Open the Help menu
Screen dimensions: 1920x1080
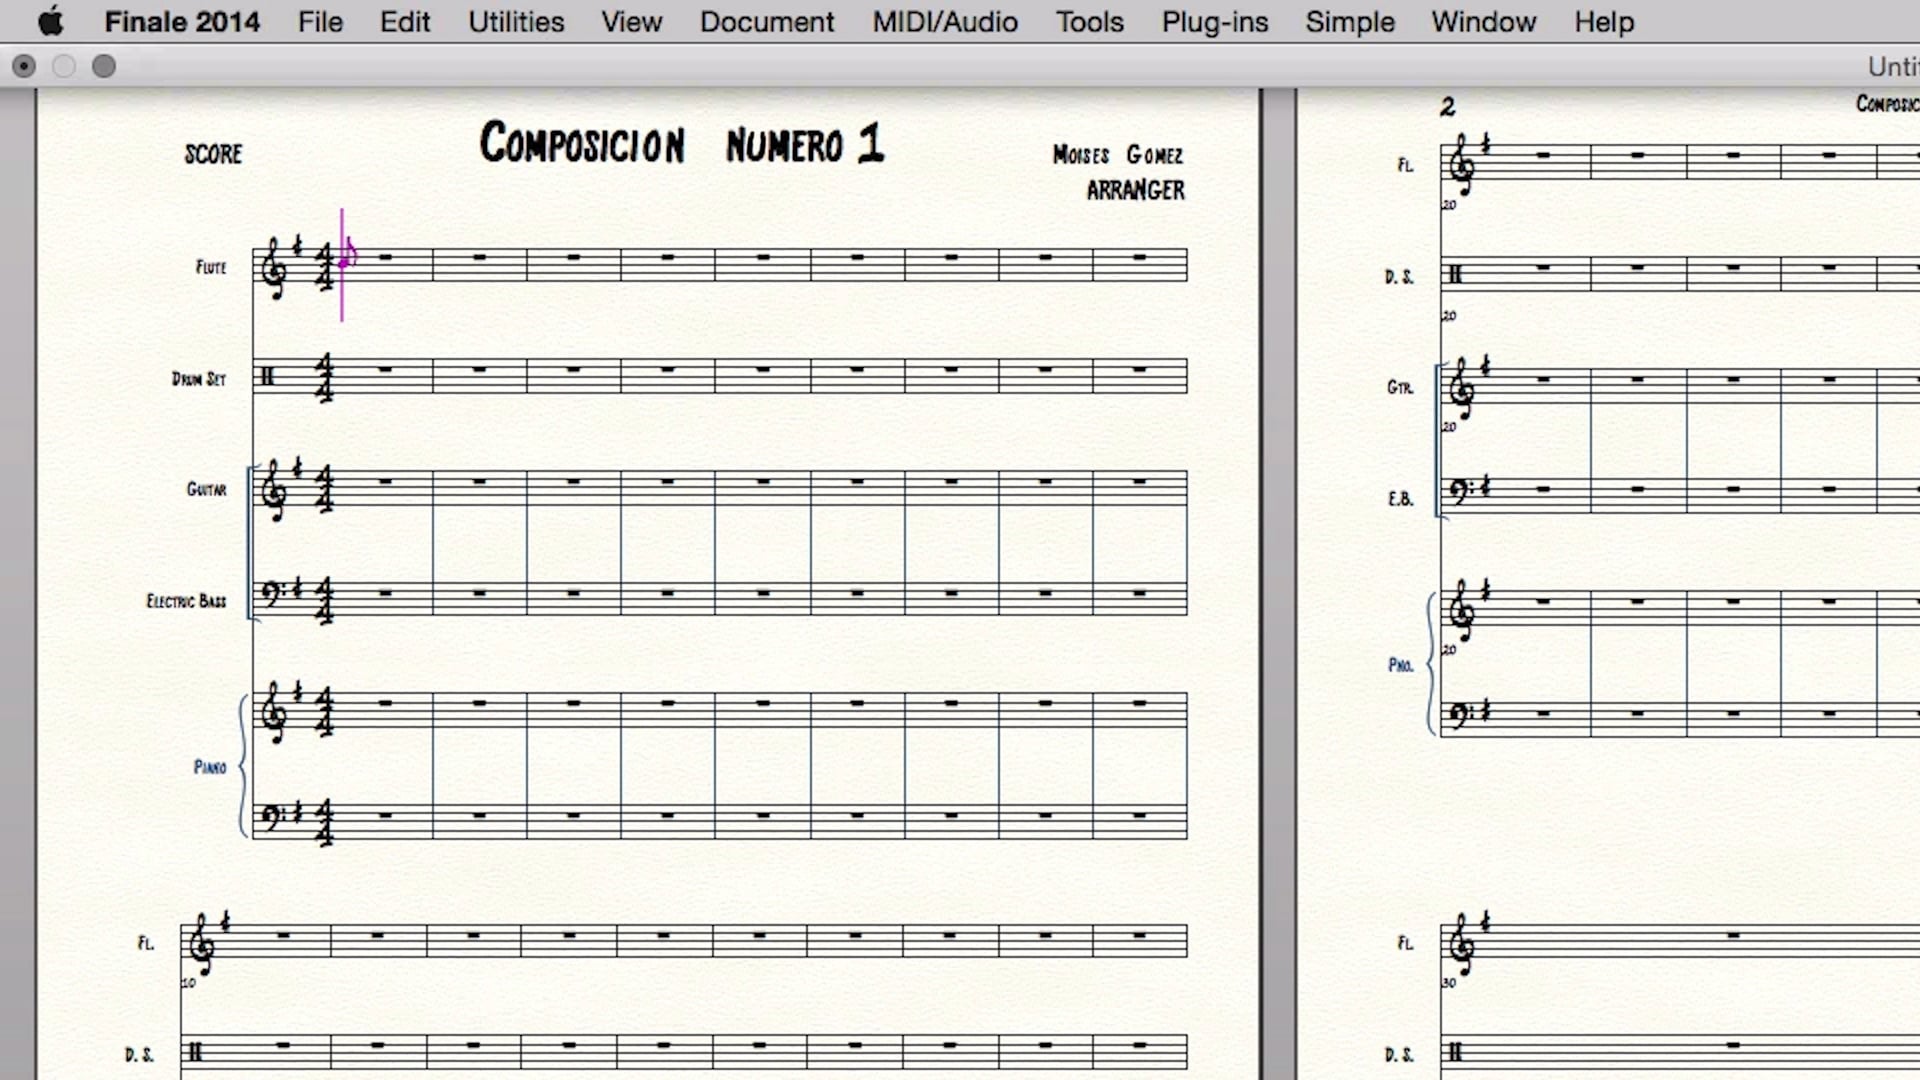tap(1603, 21)
